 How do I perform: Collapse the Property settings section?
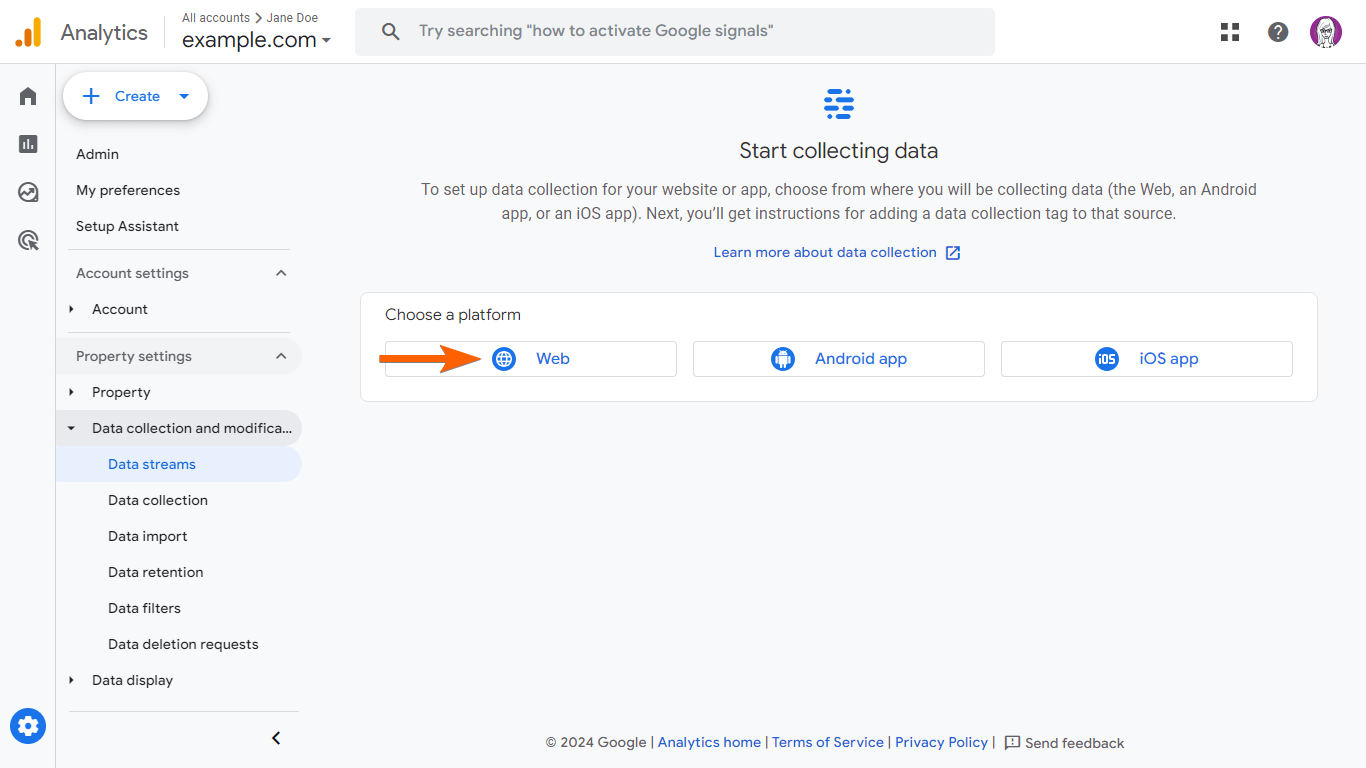point(281,356)
